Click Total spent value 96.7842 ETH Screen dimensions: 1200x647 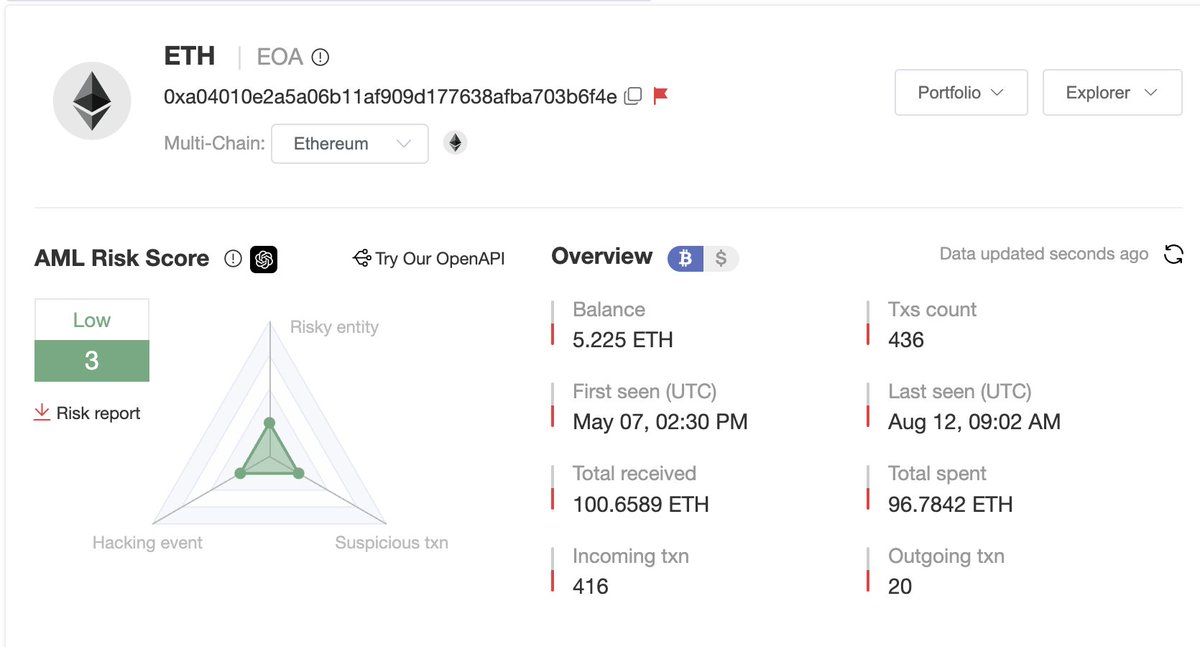(950, 504)
